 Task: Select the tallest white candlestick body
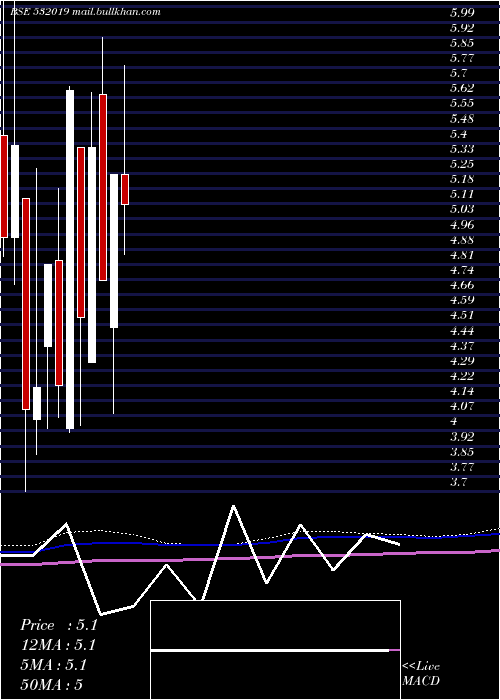70,259
